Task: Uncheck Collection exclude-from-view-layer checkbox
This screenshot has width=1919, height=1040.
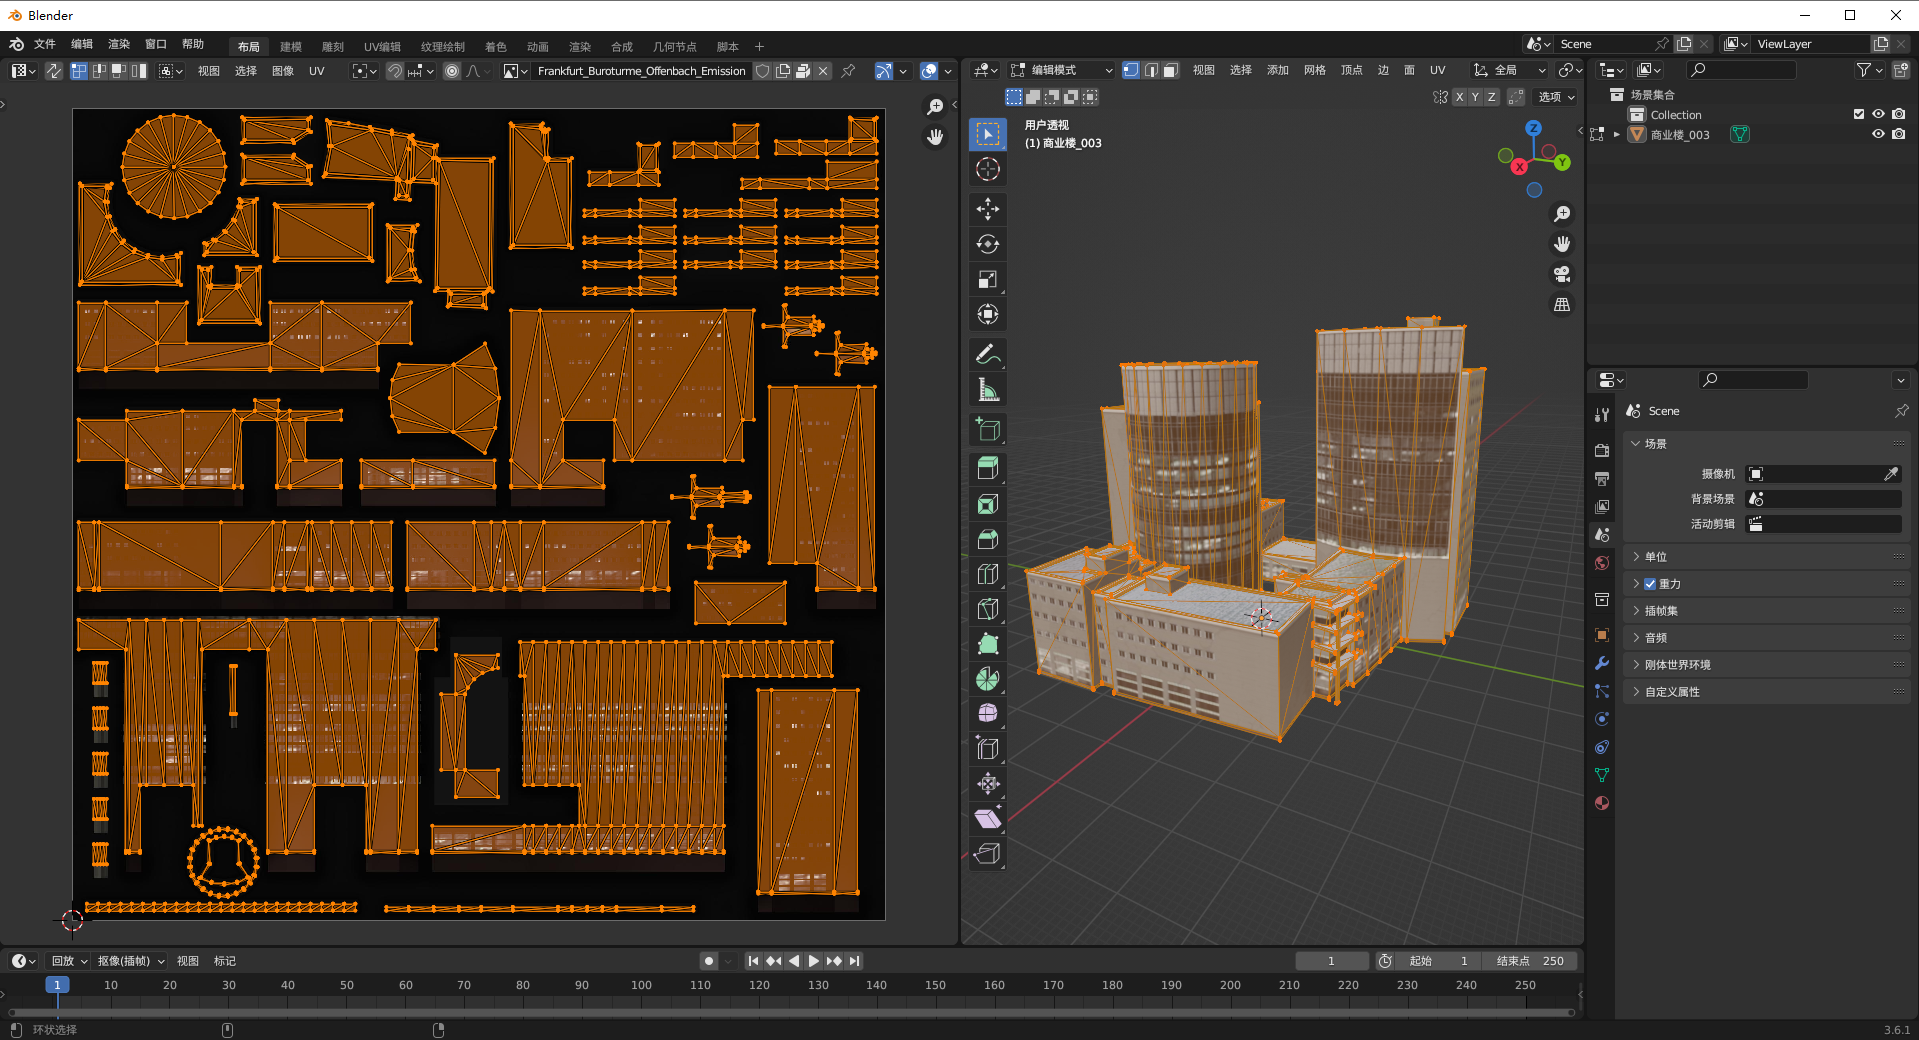Action: click(1859, 114)
